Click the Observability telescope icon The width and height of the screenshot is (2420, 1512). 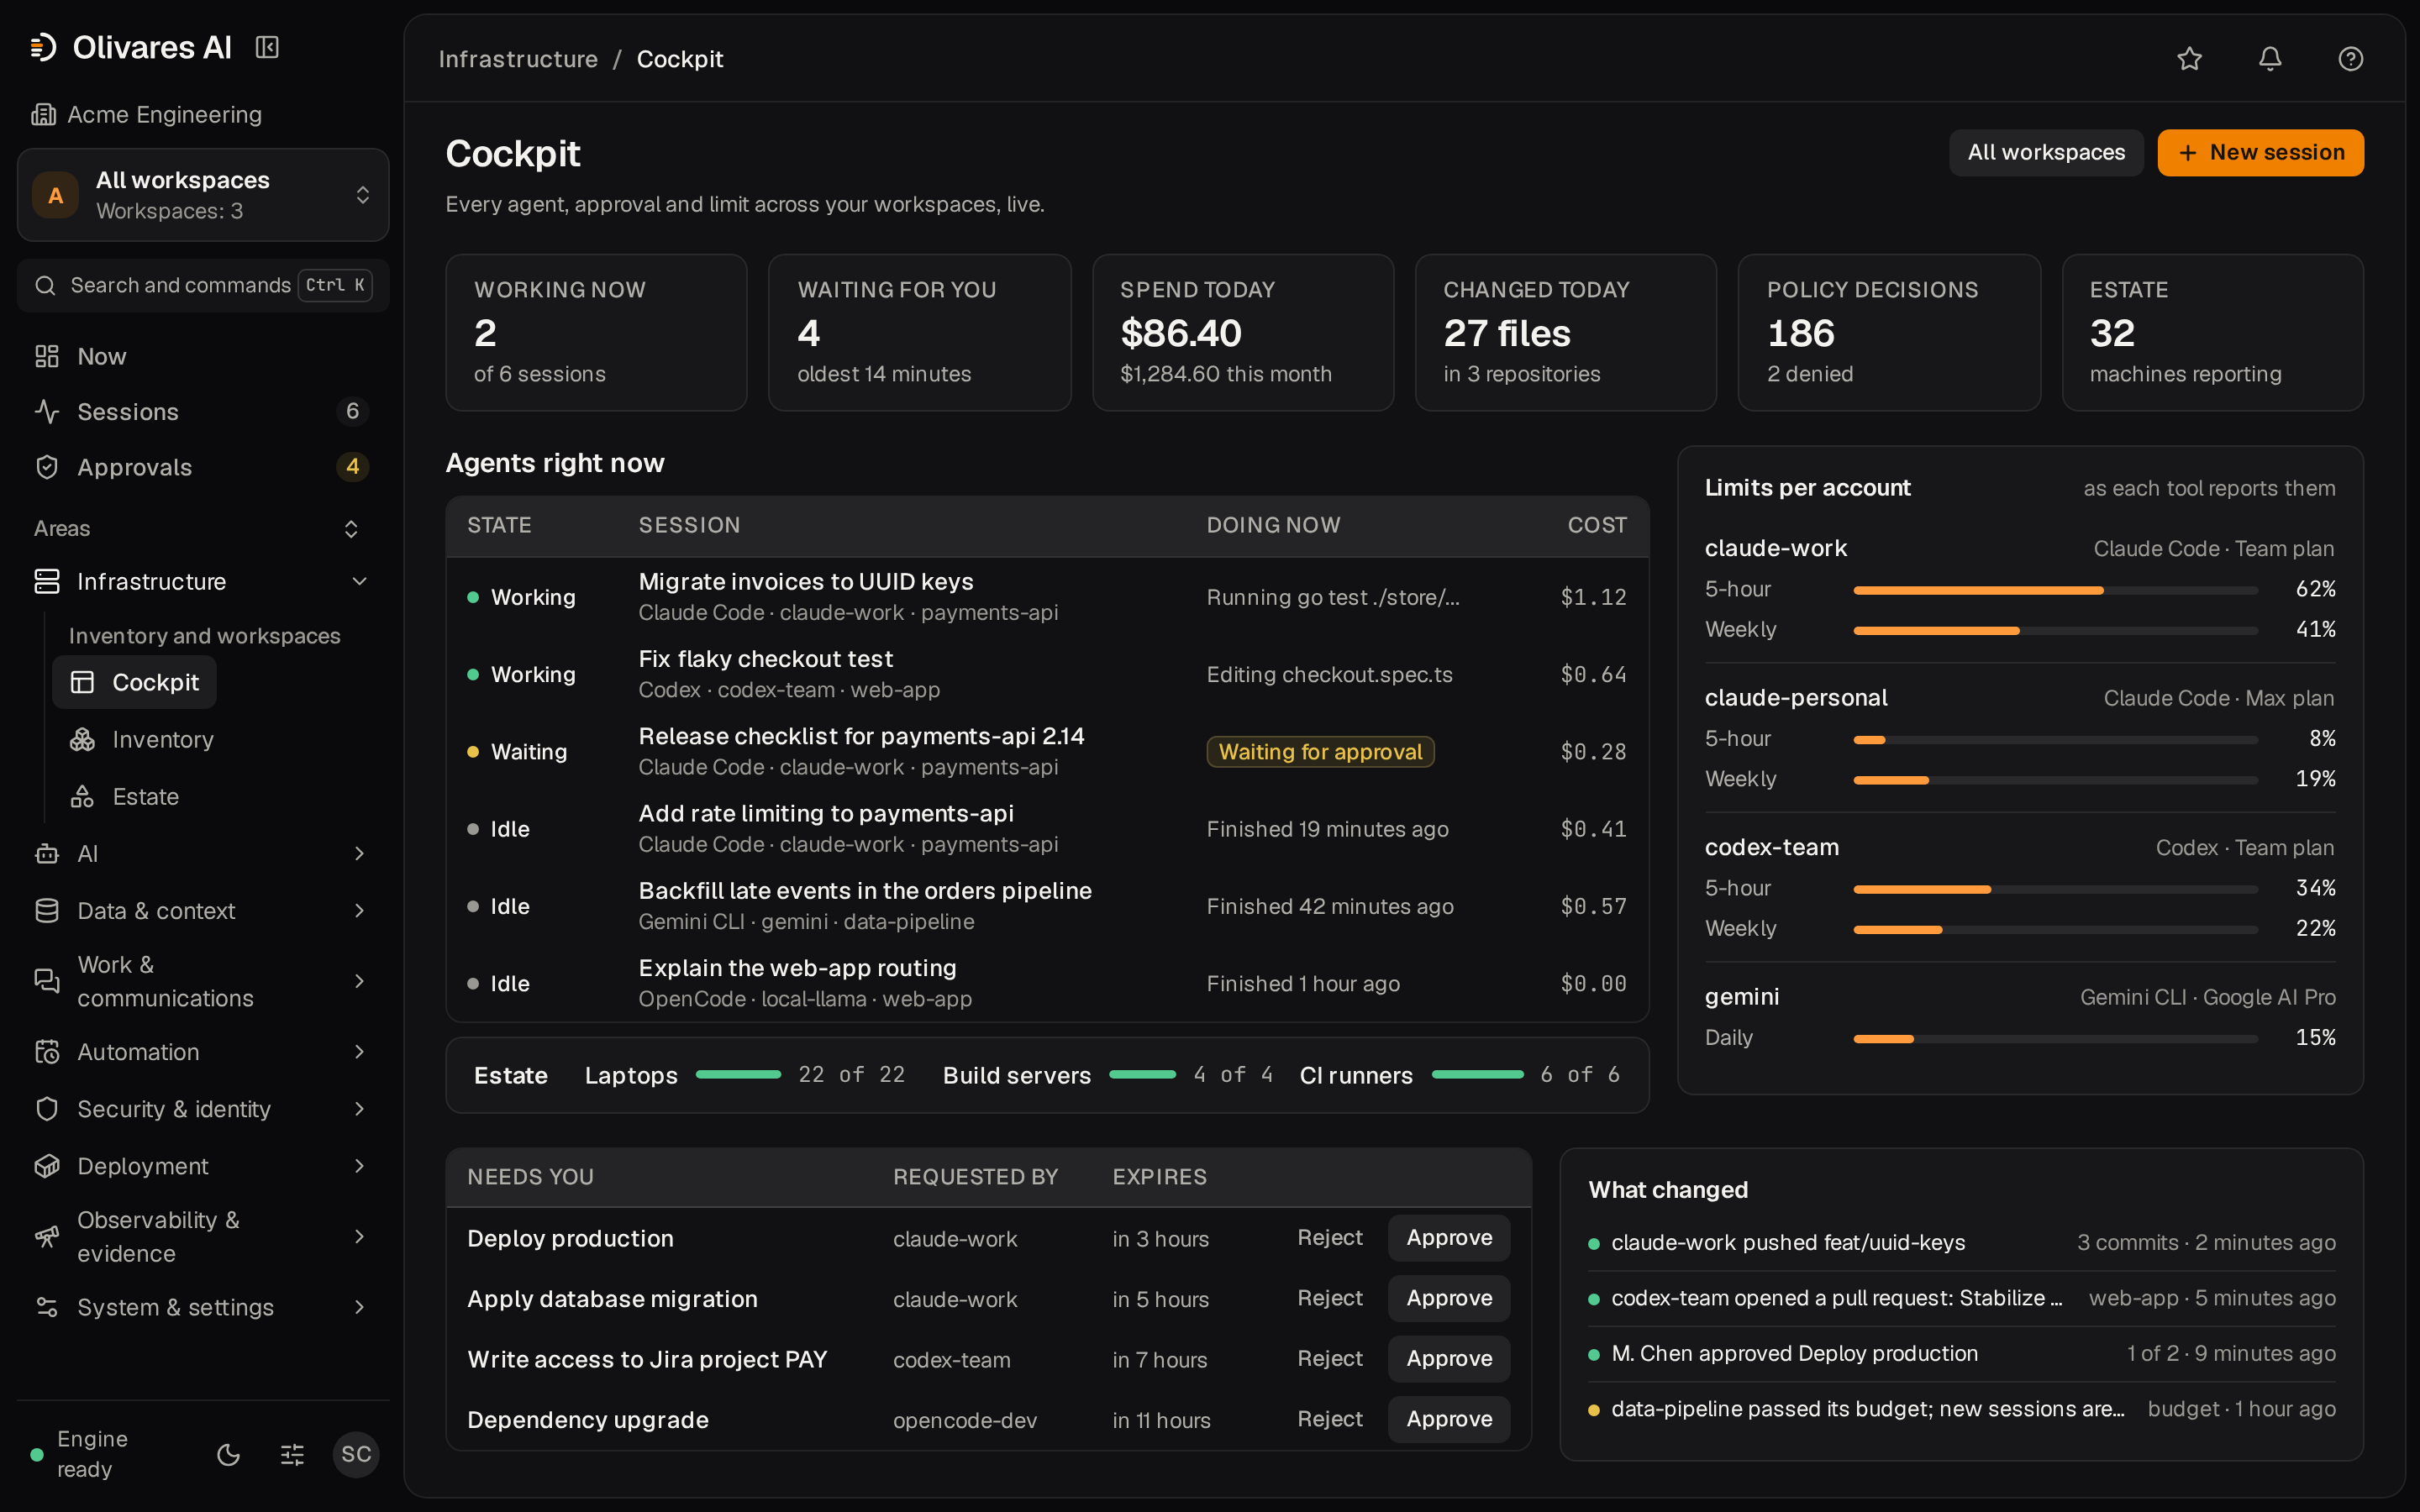[47, 1236]
